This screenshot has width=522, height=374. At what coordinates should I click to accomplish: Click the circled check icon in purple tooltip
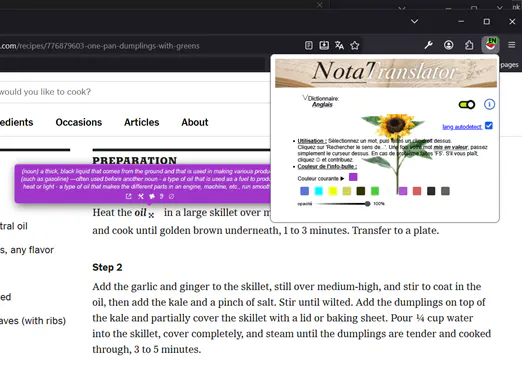coord(171,196)
